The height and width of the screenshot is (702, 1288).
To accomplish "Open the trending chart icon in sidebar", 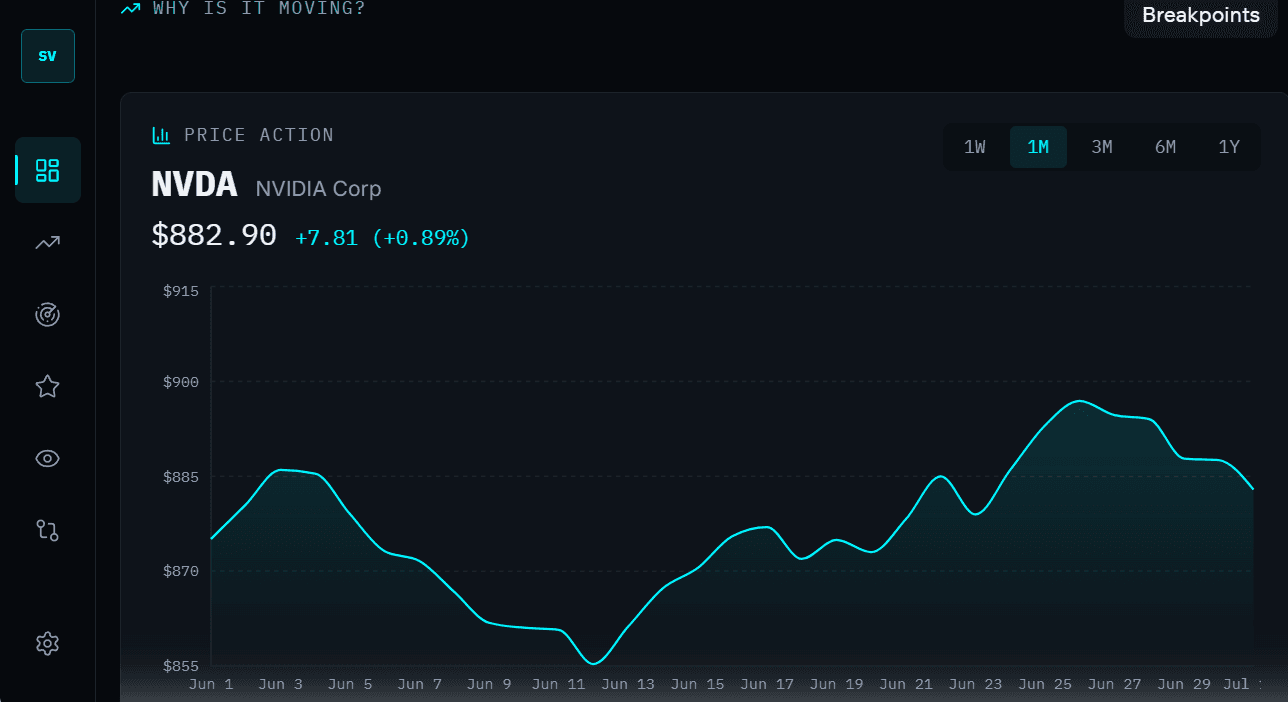I will point(47,242).
